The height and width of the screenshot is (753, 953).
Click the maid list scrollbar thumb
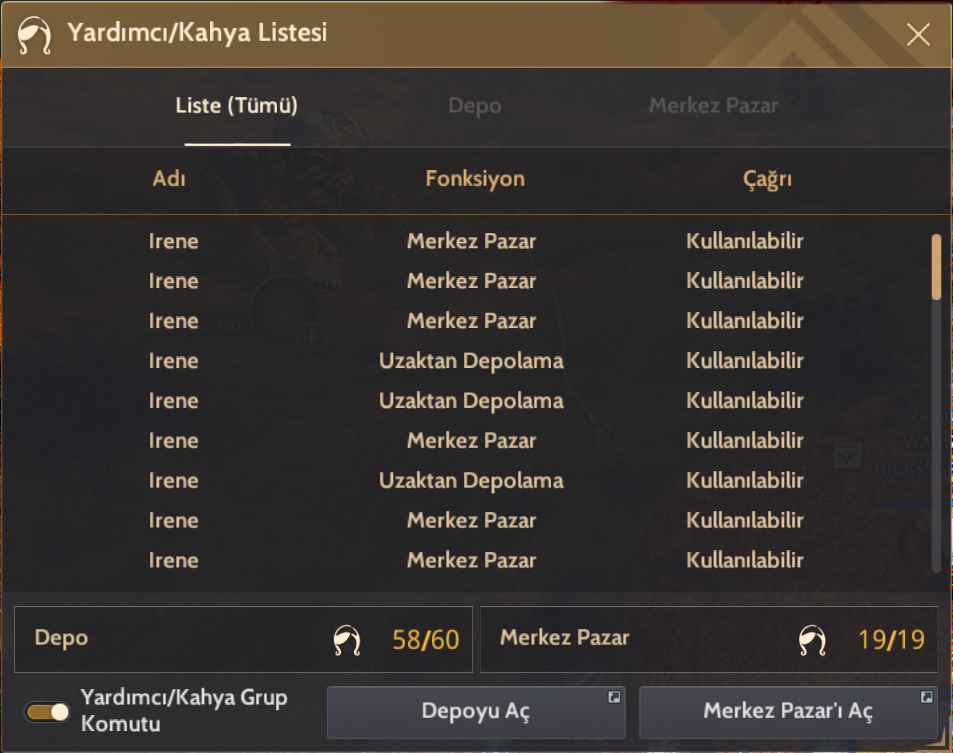936,266
